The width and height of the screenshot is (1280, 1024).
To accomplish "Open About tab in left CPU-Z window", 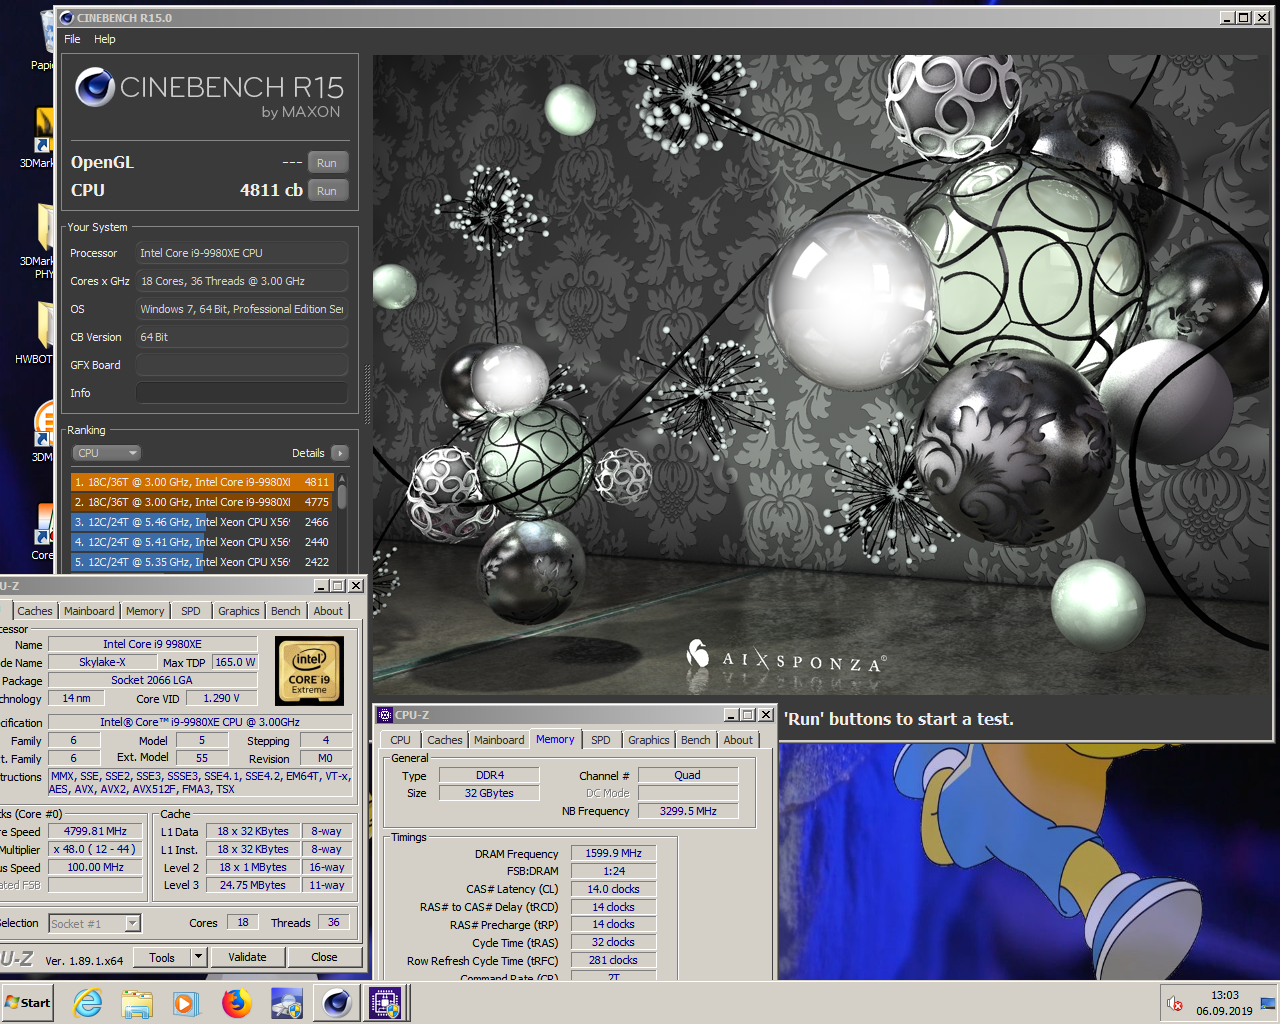I will click(x=328, y=611).
